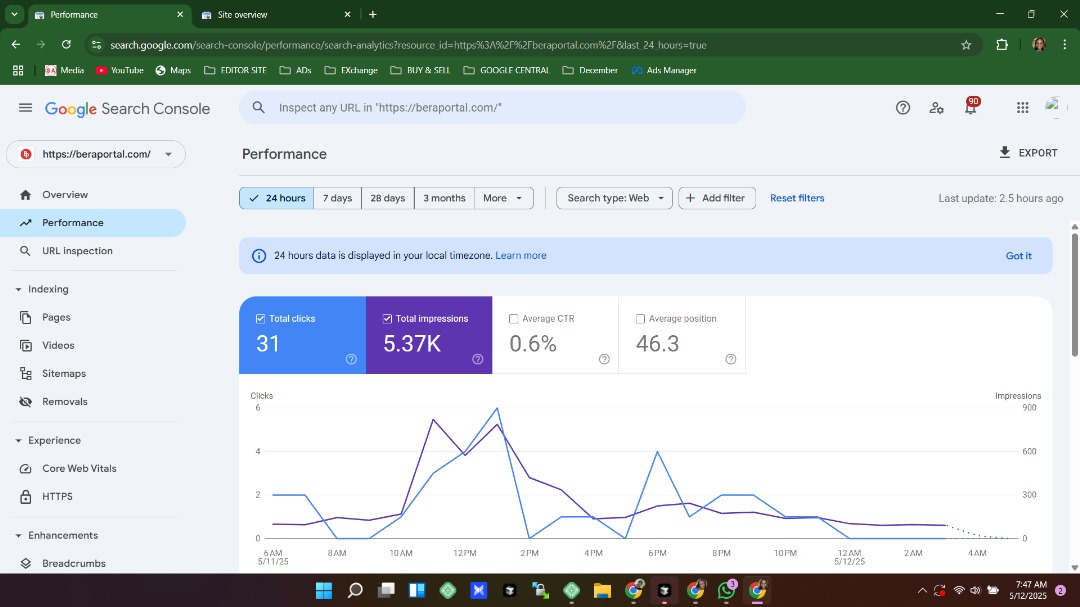Image resolution: width=1080 pixels, height=607 pixels.
Task: Uncheck the Total clicks metric
Action: click(x=261, y=319)
